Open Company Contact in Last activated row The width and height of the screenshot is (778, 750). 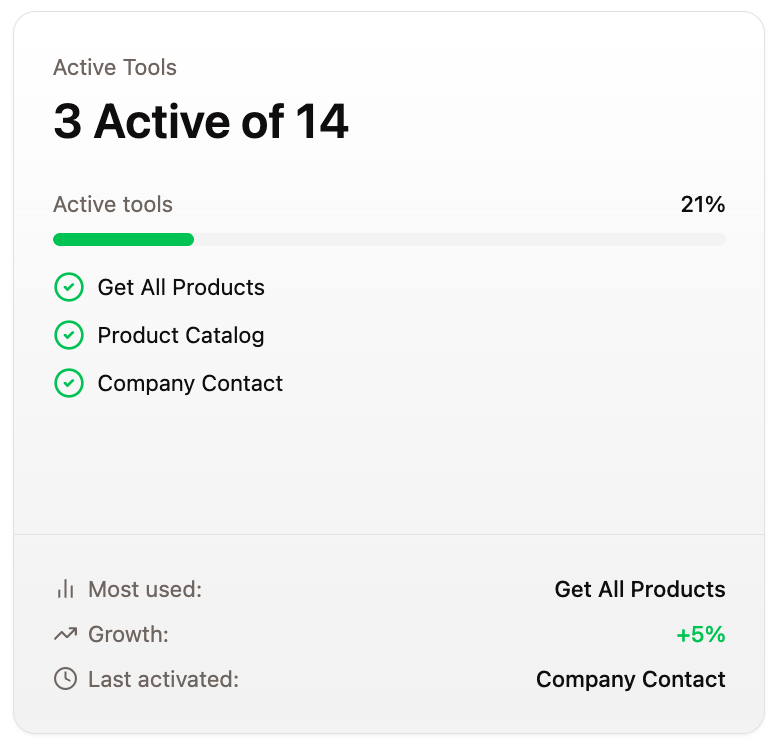point(631,680)
